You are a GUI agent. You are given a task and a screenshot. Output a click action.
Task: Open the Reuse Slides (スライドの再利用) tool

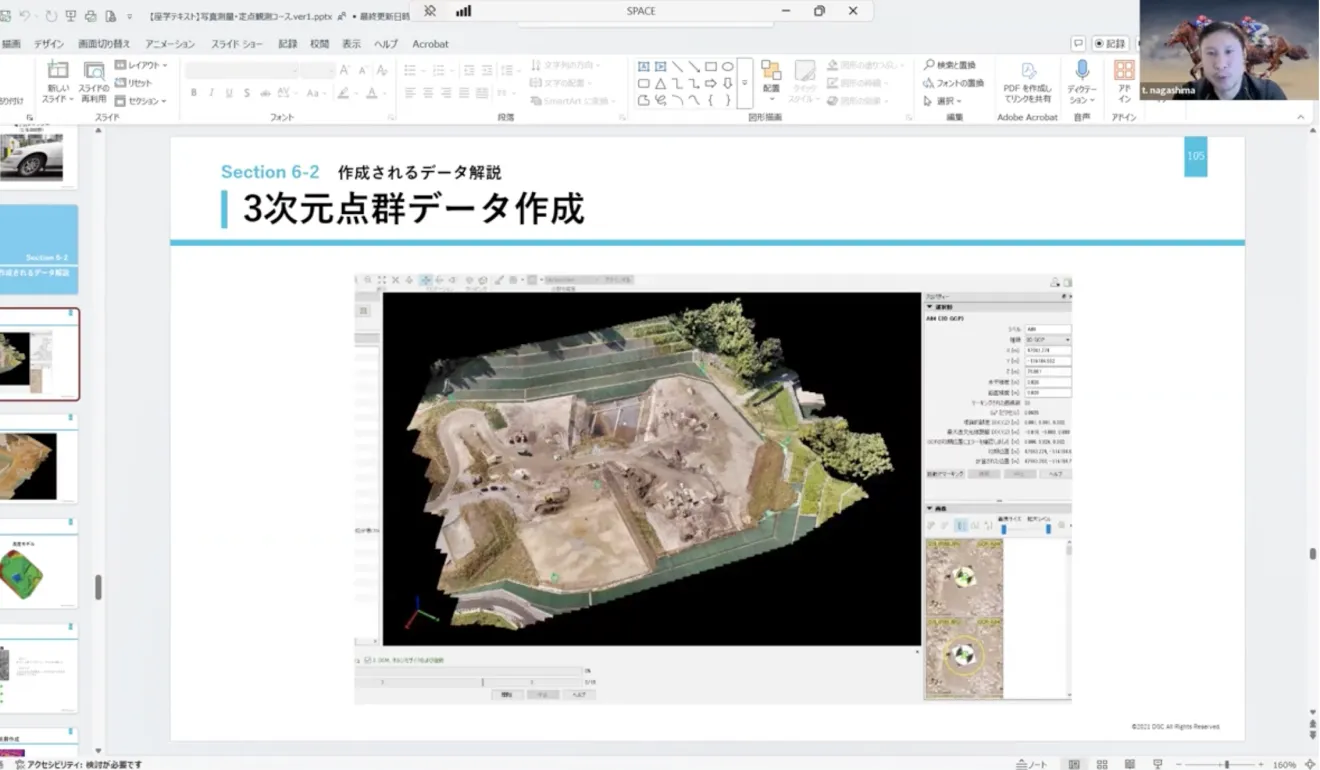(94, 72)
